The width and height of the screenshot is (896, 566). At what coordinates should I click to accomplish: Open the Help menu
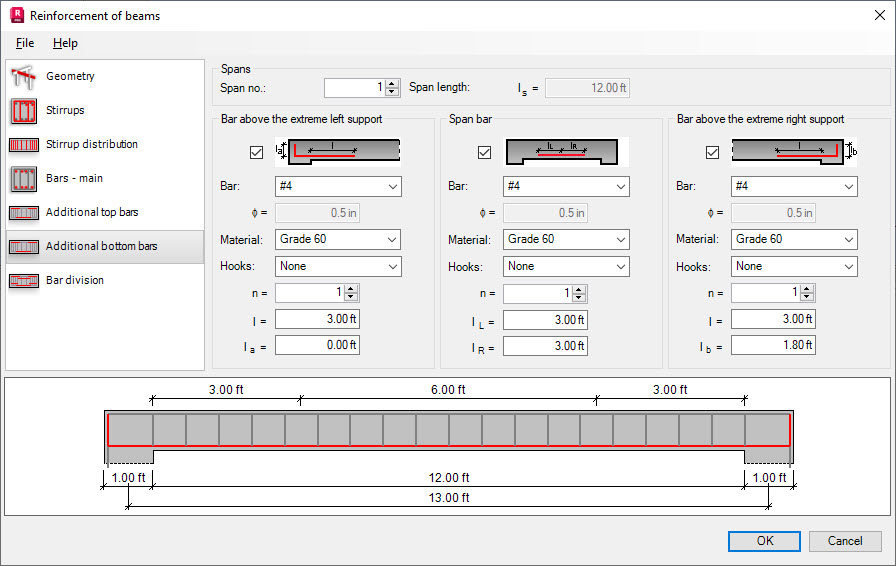tap(65, 43)
